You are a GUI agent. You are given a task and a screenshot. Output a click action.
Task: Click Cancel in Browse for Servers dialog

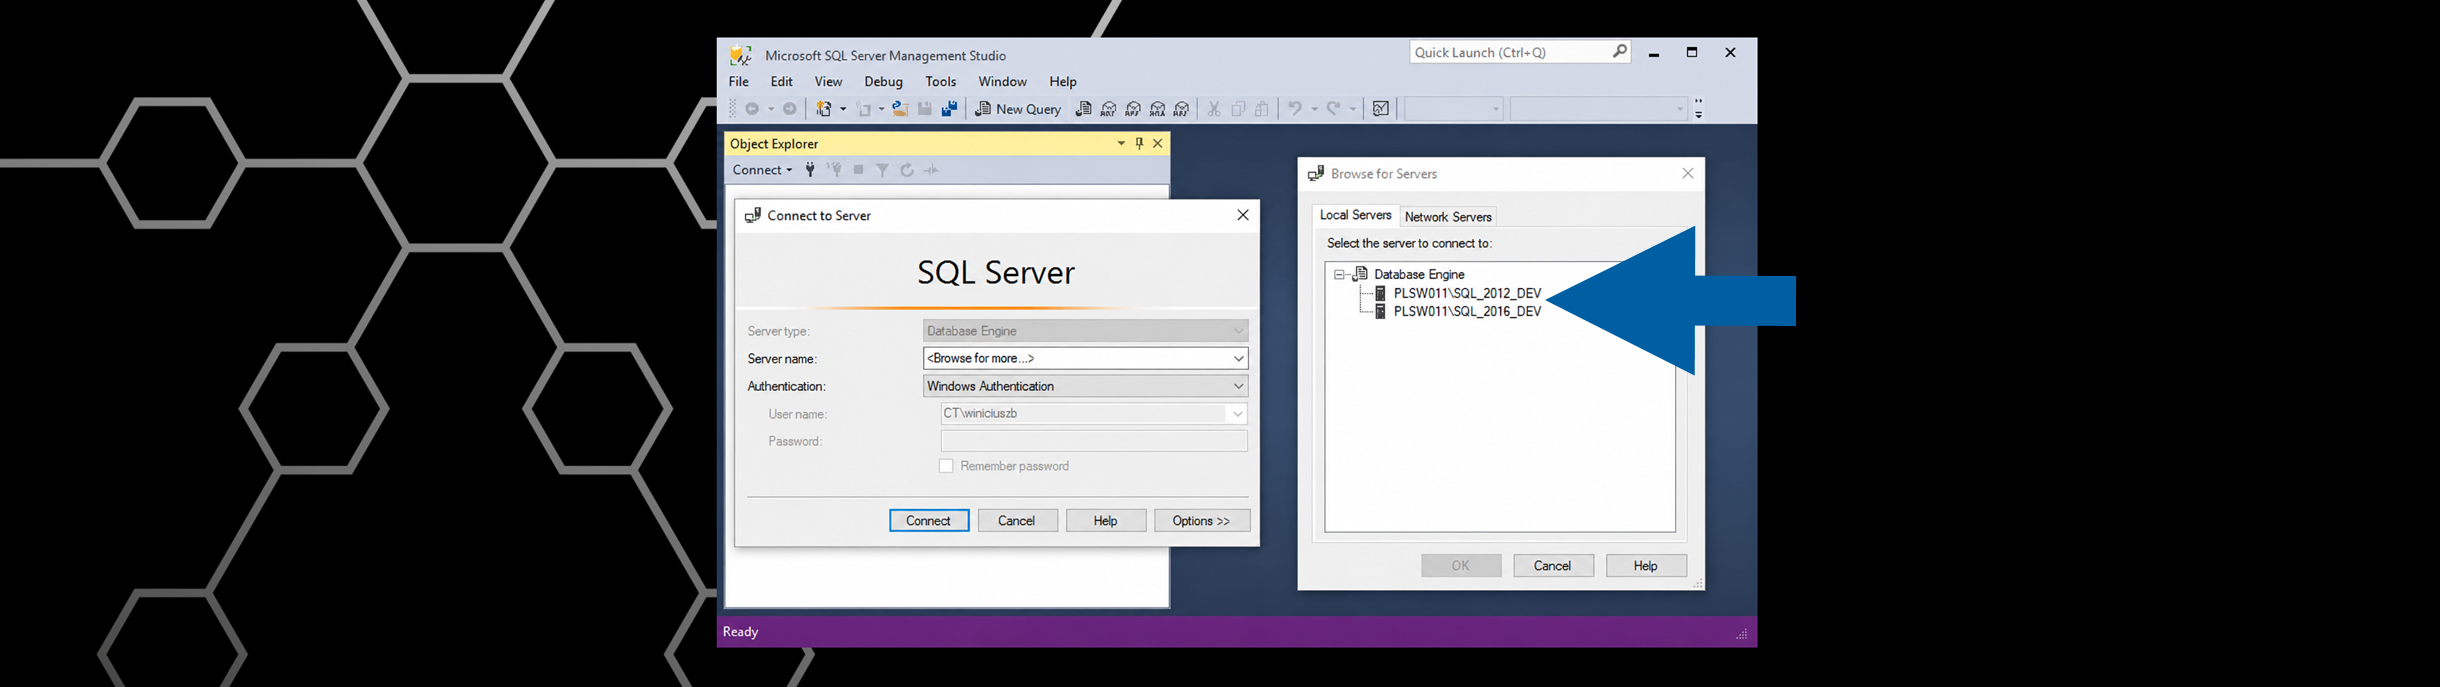[x=1553, y=566]
